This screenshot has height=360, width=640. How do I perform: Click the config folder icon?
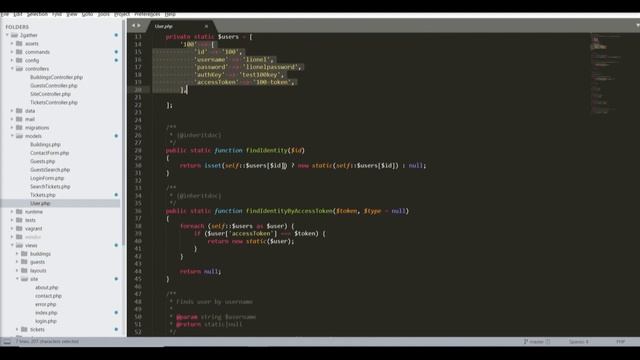(19, 60)
